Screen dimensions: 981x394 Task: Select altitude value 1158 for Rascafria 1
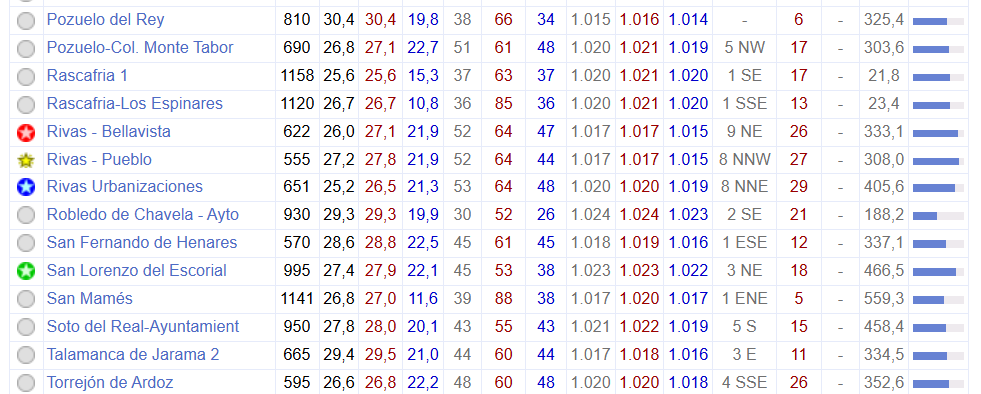click(297, 76)
